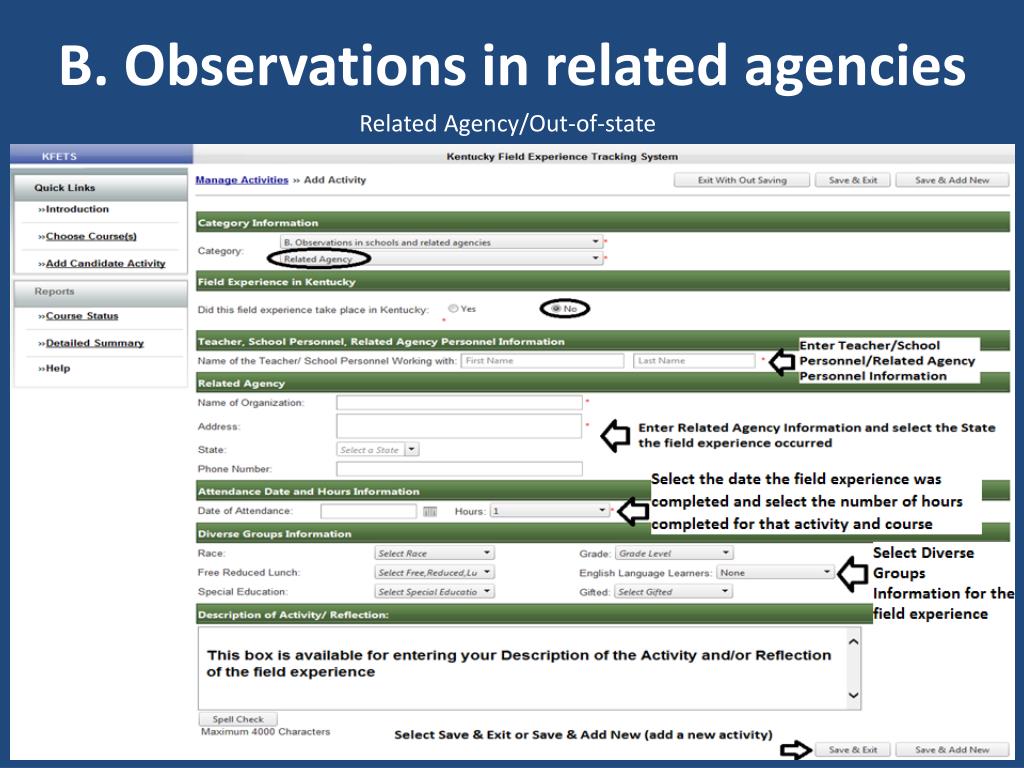Click the Name of Organization field
1024x768 pixels.
click(459, 403)
